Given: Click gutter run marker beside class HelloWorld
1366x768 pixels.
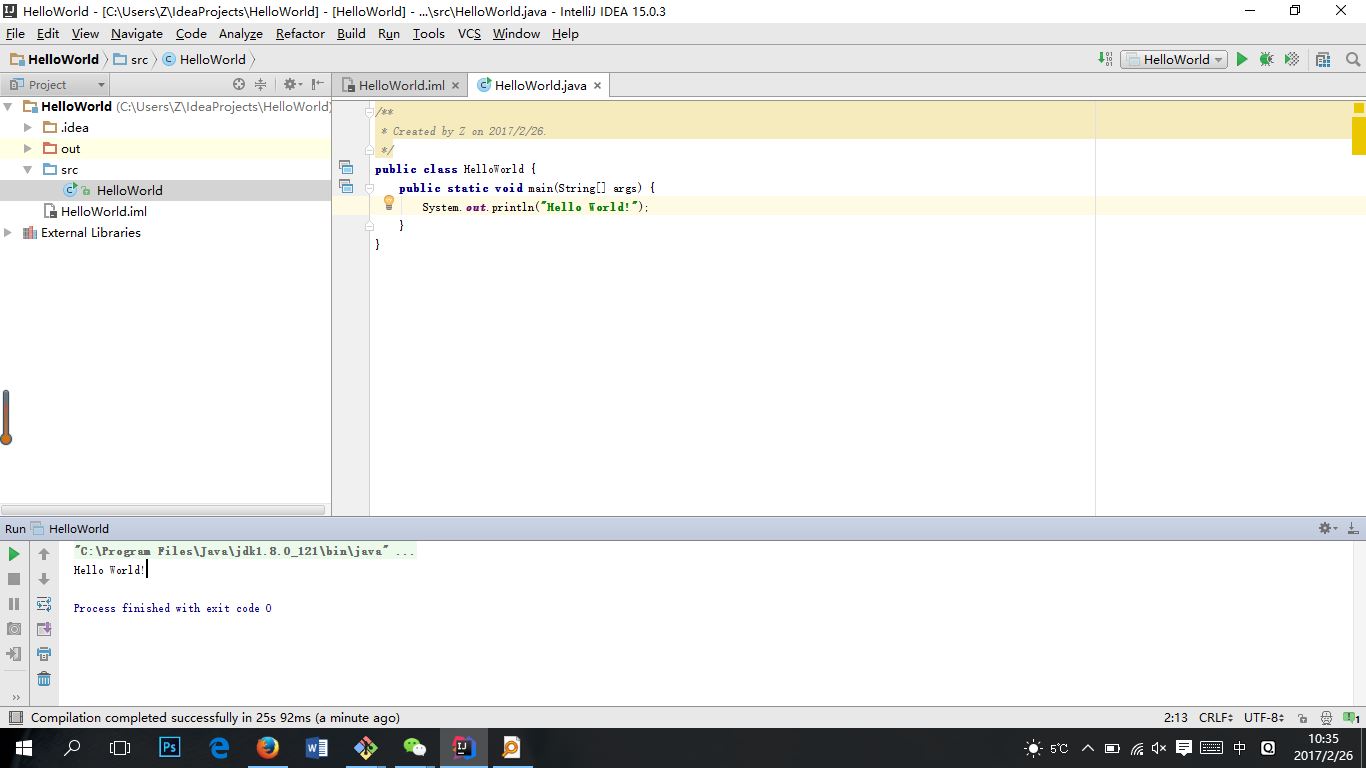Looking at the screenshot, I should (x=346, y=168).
